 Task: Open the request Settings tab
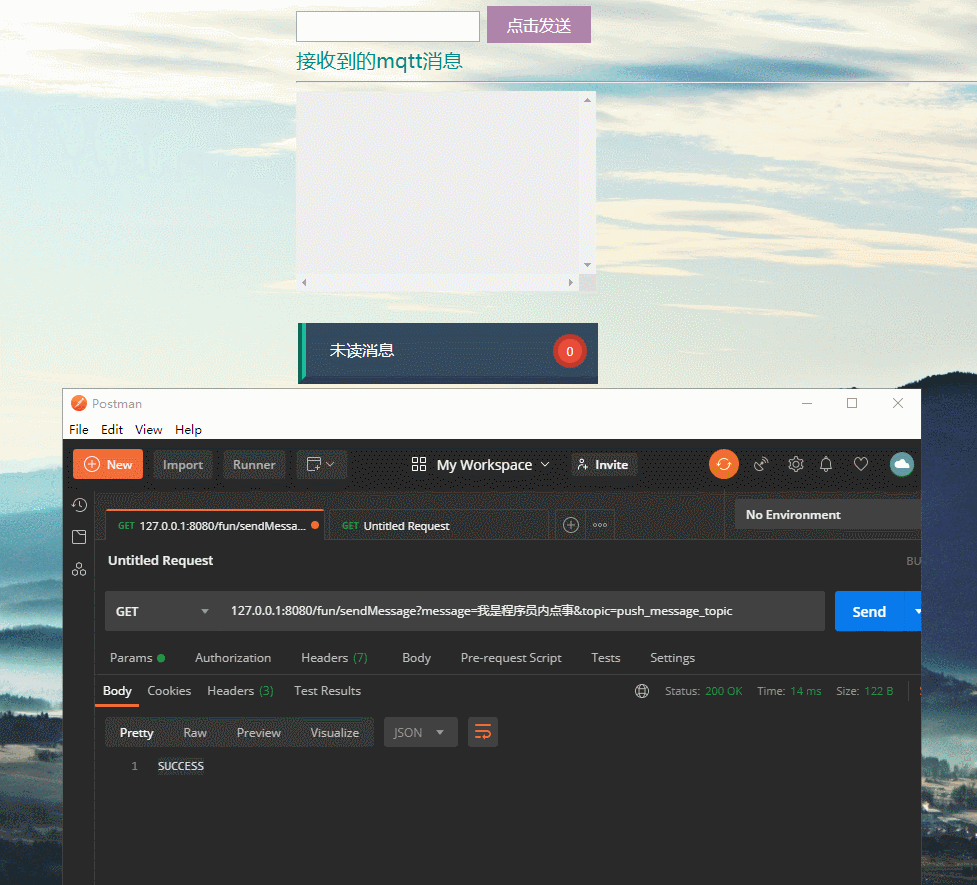[x=672, y=658]
